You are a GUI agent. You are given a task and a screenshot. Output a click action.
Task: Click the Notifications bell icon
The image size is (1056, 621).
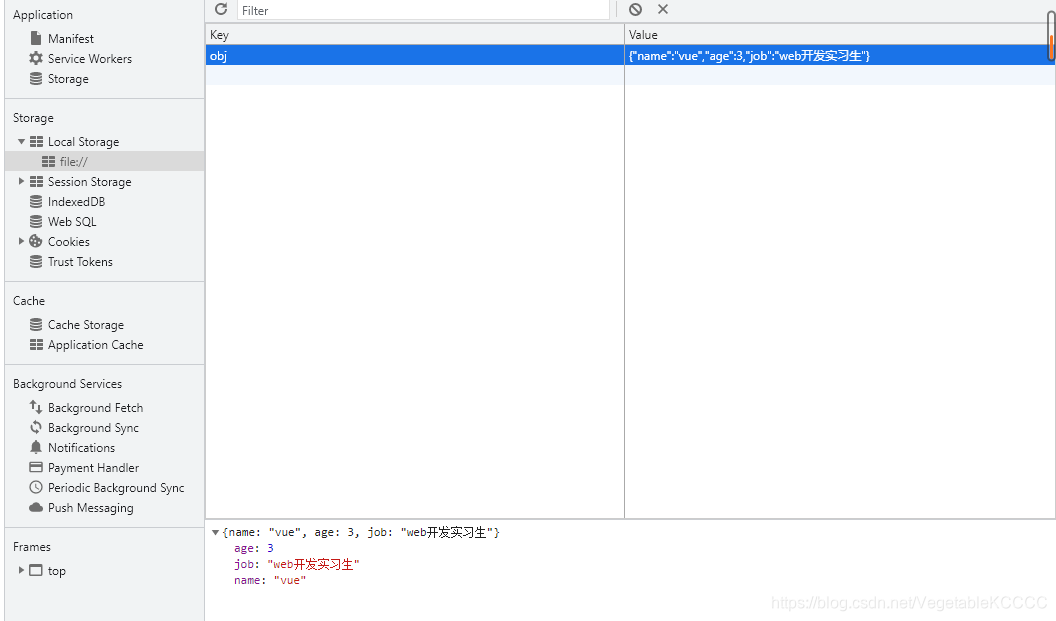click(x=36, y=447)
